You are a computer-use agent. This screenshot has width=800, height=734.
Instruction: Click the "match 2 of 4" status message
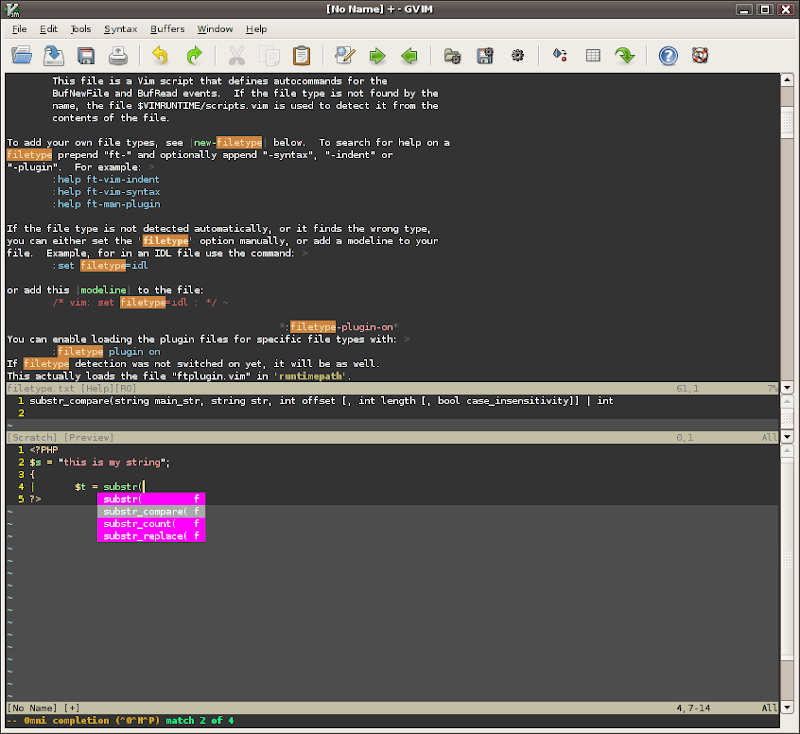(x=199, y=720)
